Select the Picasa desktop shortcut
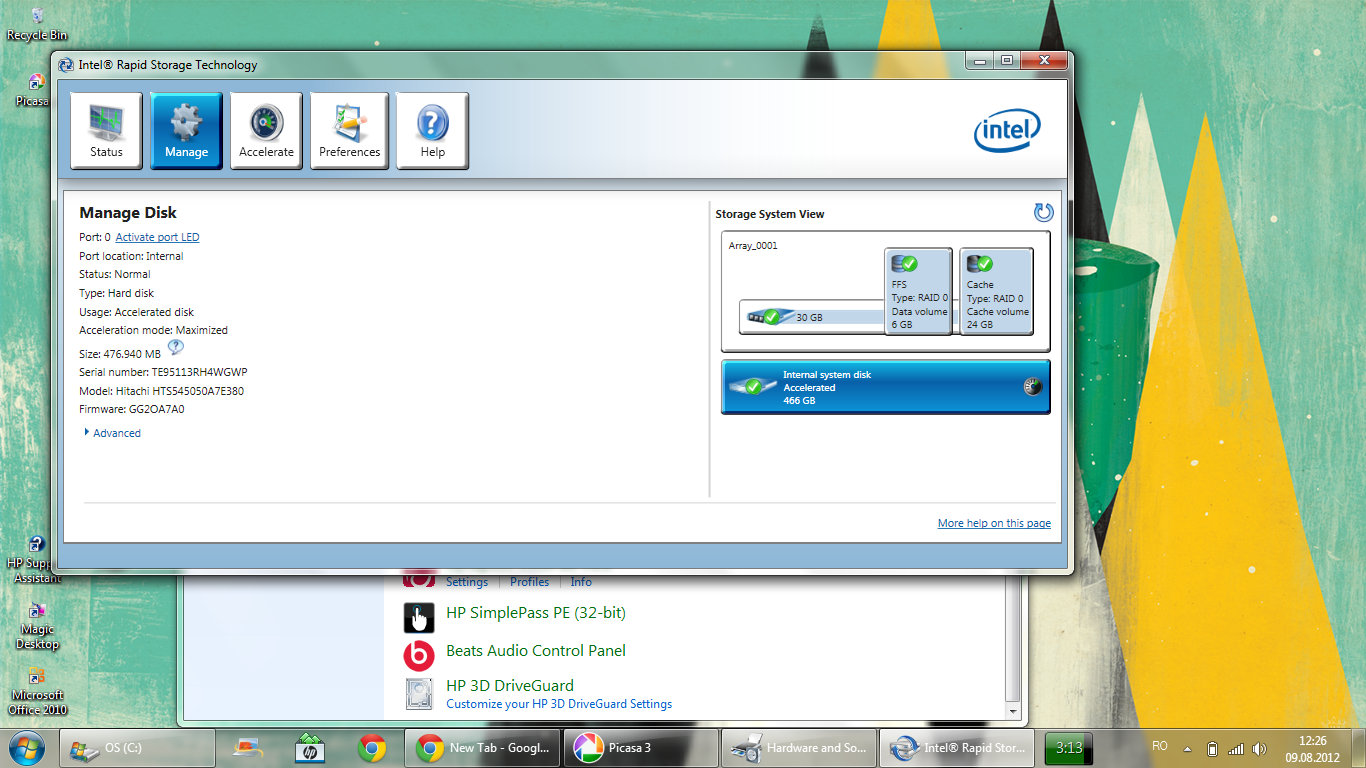 (x=35, y=90)
